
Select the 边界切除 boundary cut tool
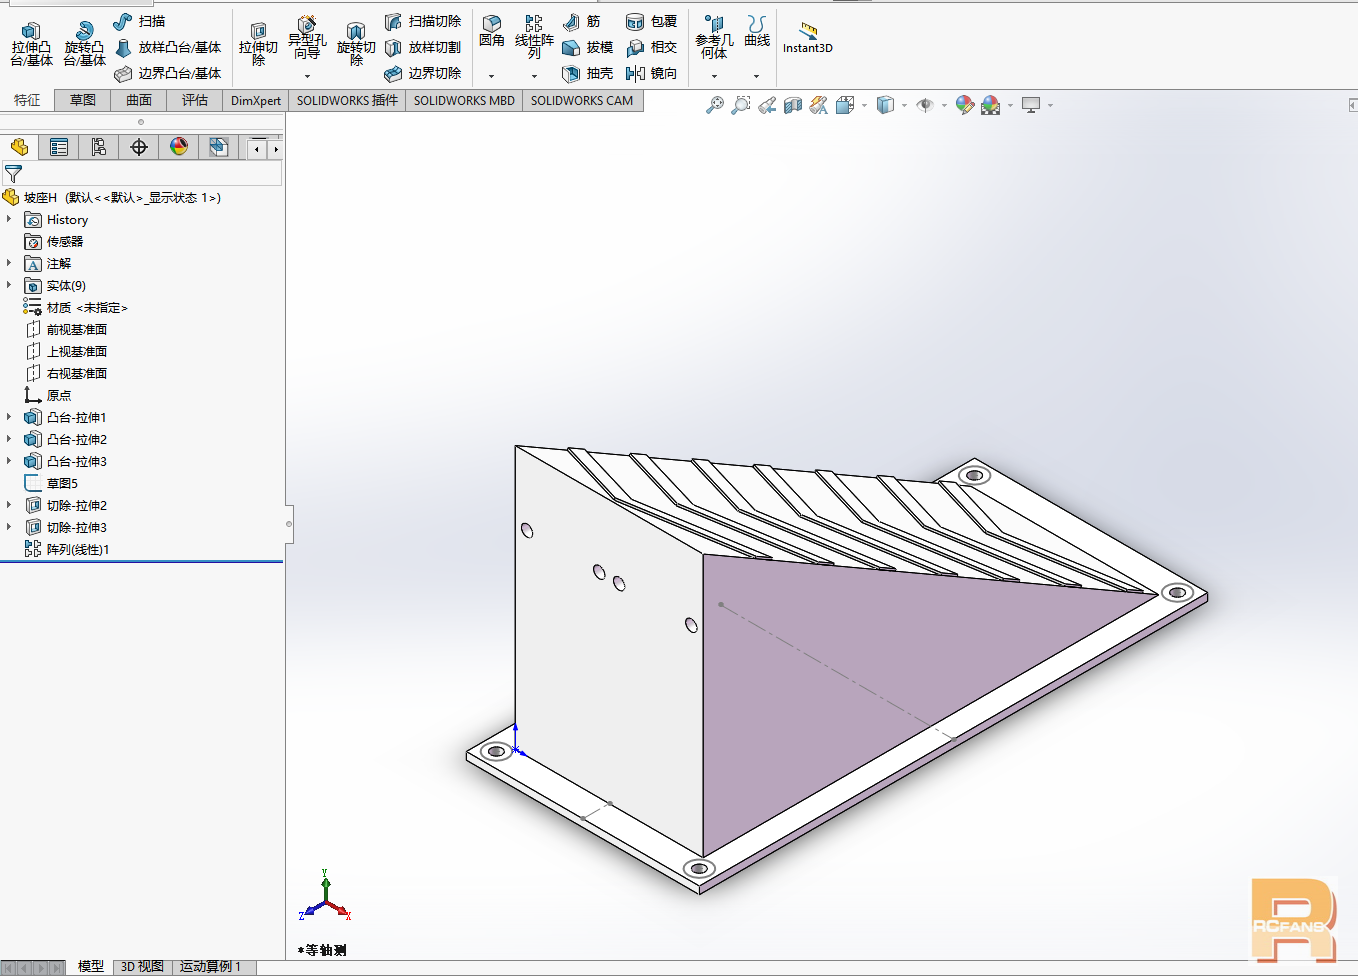point(423,73)
